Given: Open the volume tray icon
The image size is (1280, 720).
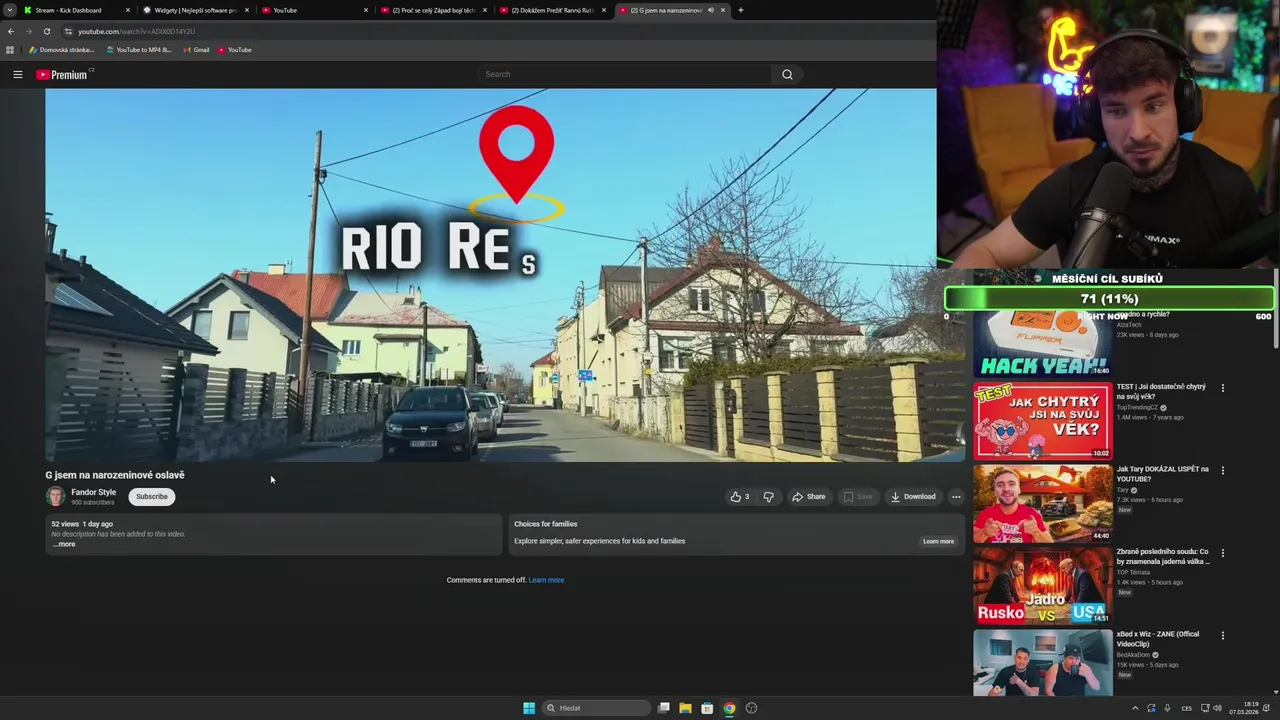Looking at the screenshot, I should [1217, 708].
